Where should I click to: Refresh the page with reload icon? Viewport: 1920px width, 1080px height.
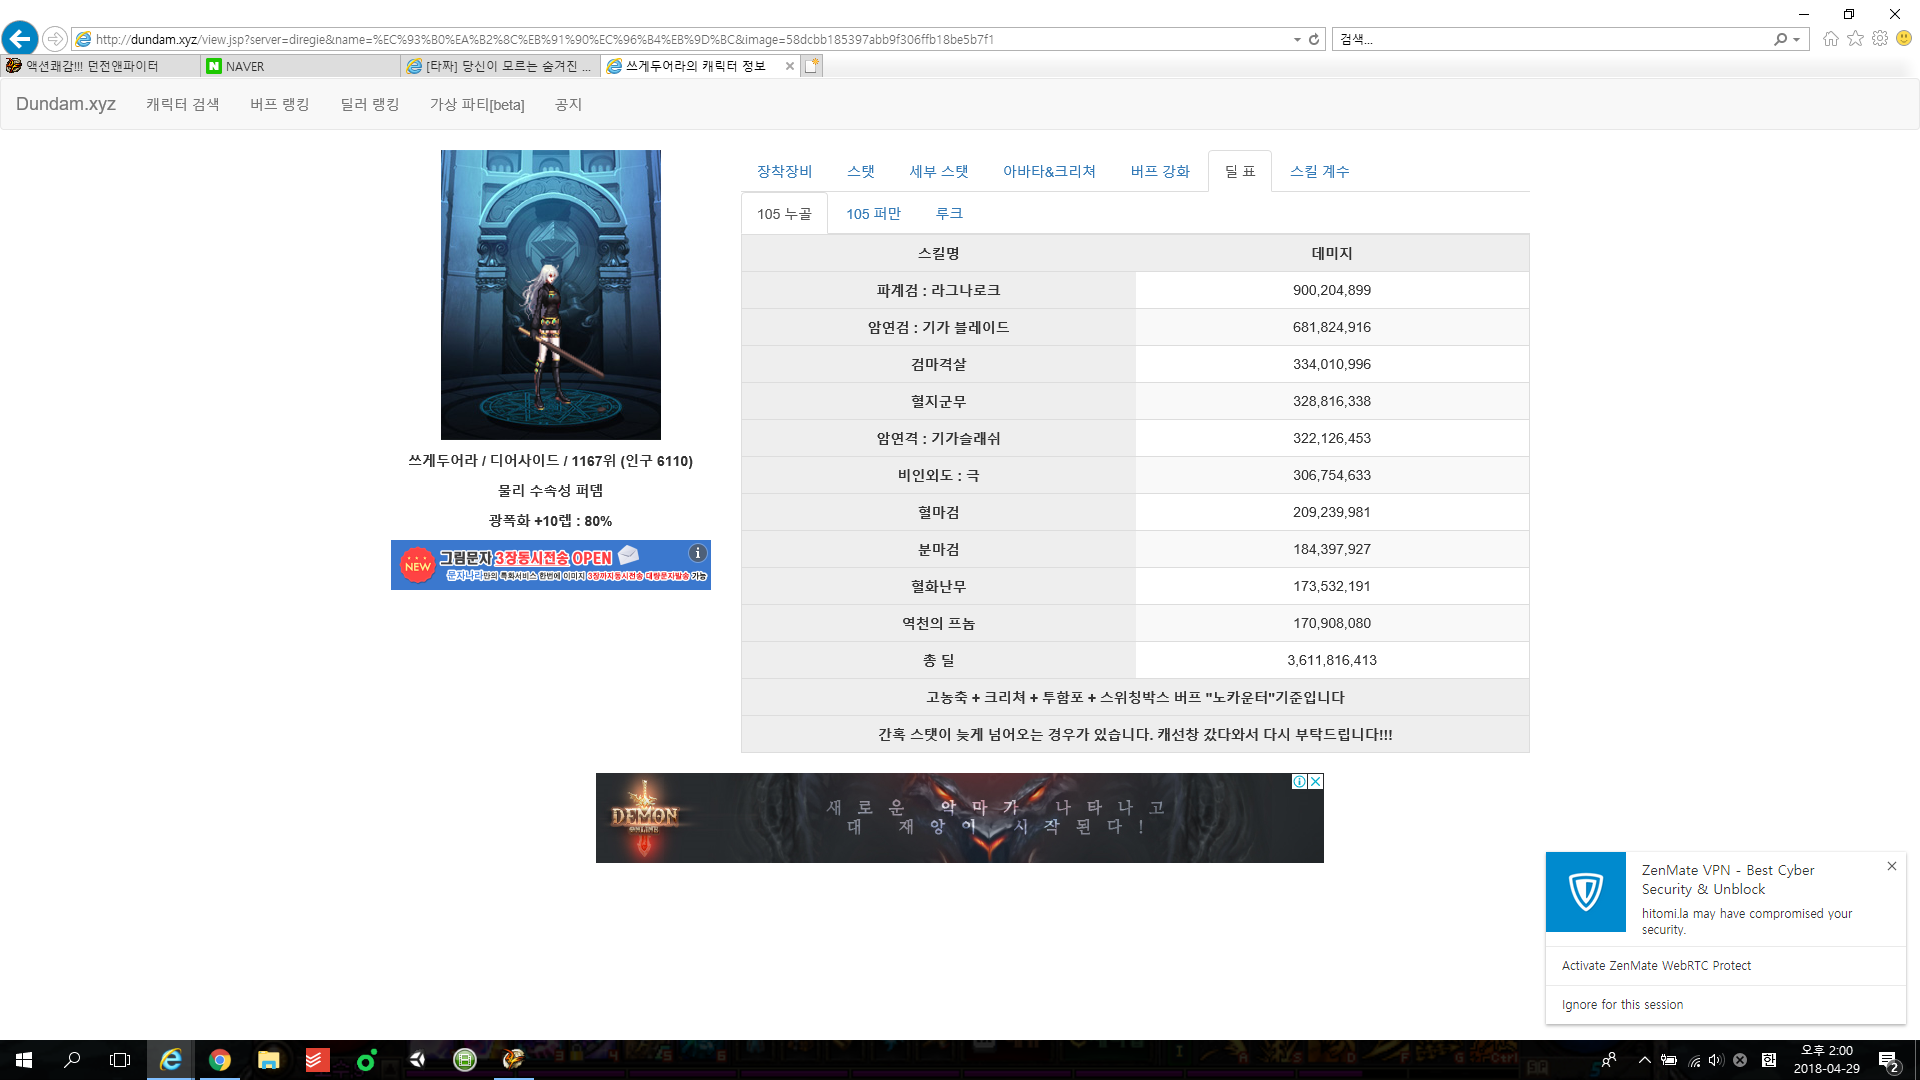pyautogui.click(x=1314, y=39)
